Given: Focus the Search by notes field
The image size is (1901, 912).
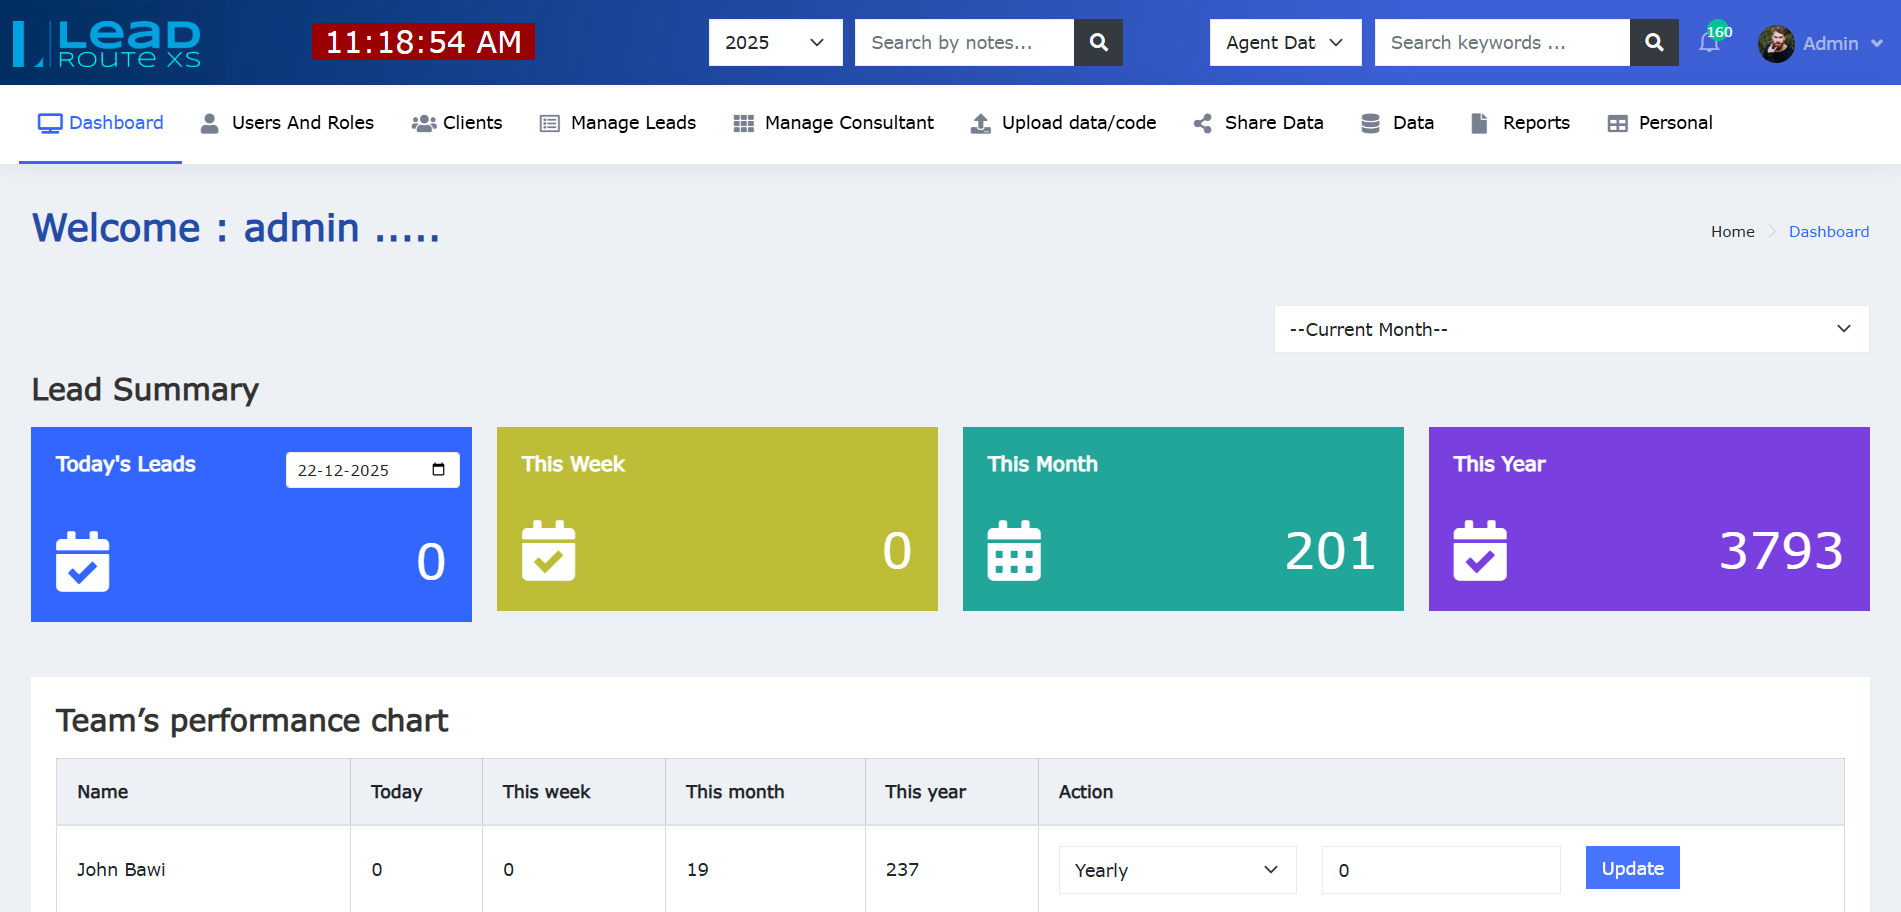Looking at the screenshot, I should click(964, 43).
